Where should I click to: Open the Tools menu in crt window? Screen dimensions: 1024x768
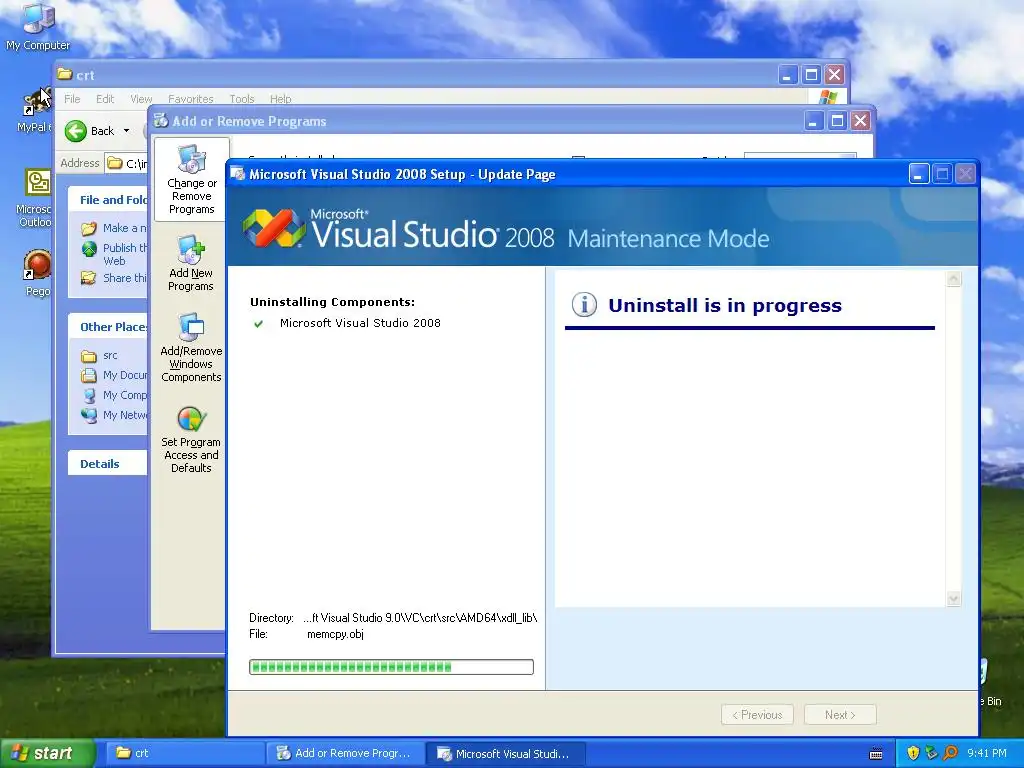tap(242, 99)
